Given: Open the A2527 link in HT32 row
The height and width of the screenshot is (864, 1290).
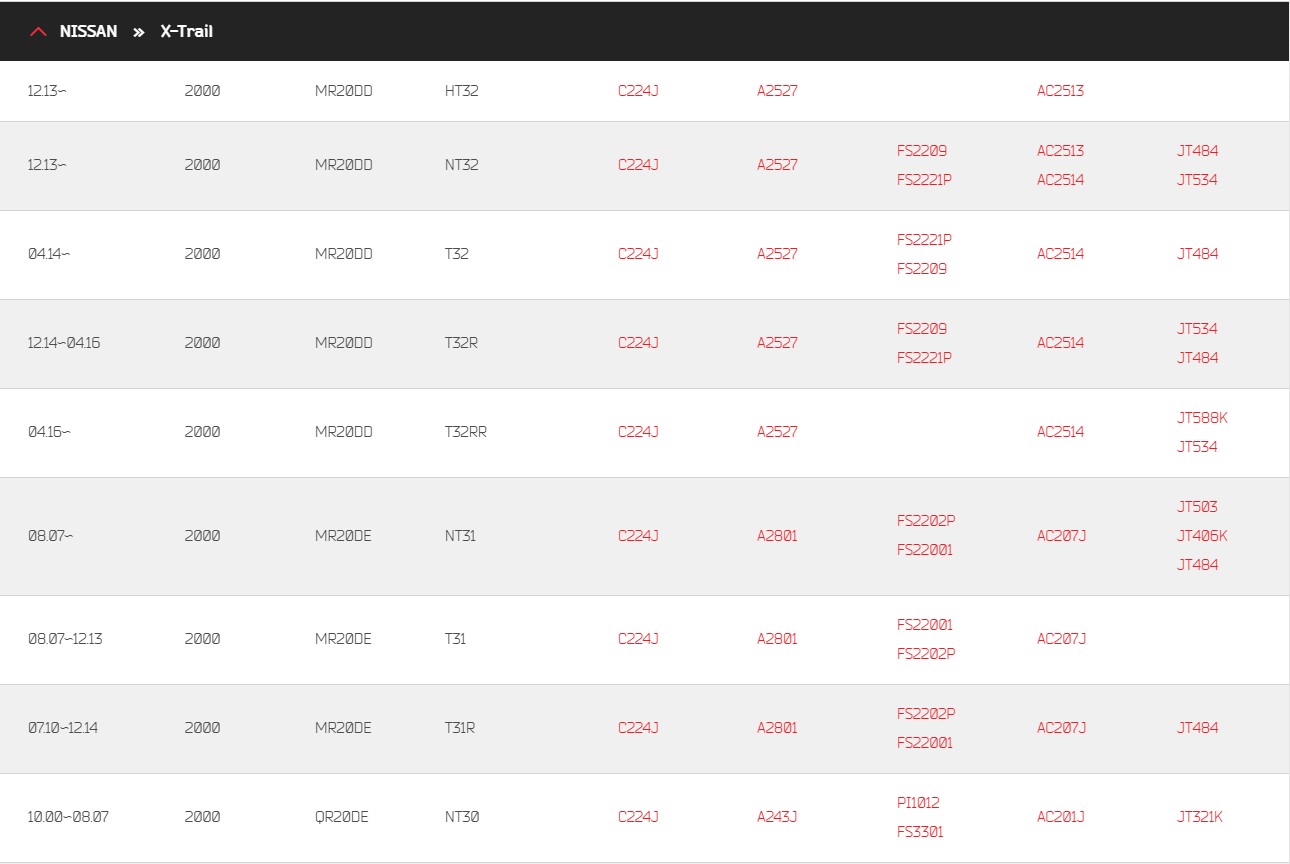Looking at the screenshot, I should (x=777, y=91).
